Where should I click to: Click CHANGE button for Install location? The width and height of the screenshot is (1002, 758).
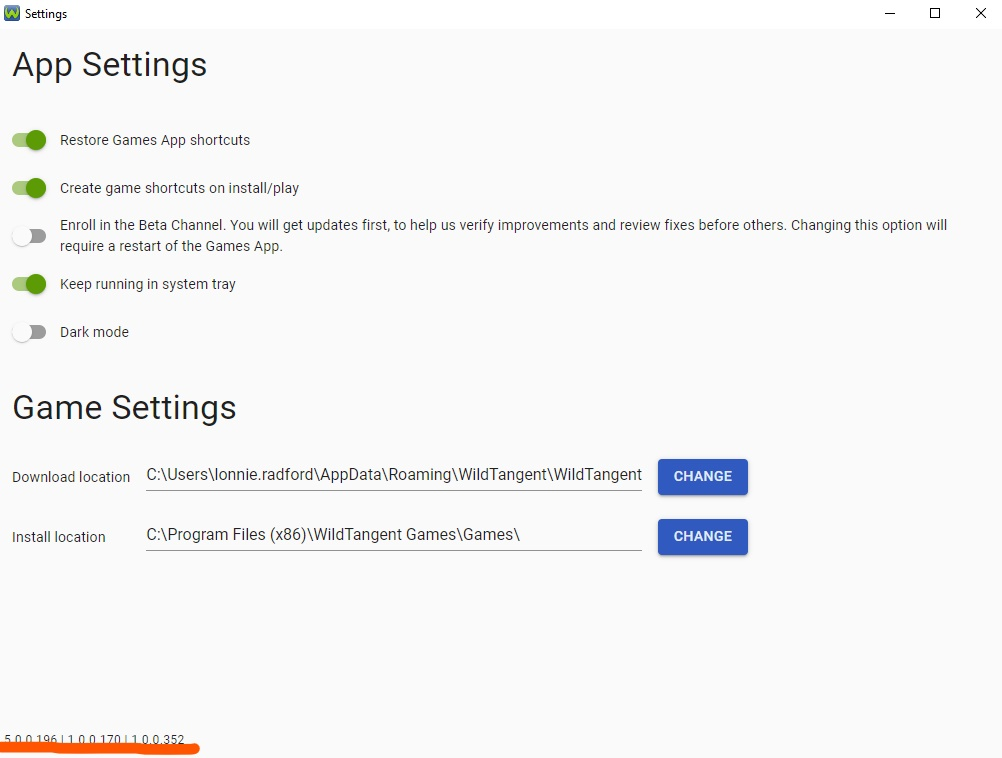coord(702,536)
